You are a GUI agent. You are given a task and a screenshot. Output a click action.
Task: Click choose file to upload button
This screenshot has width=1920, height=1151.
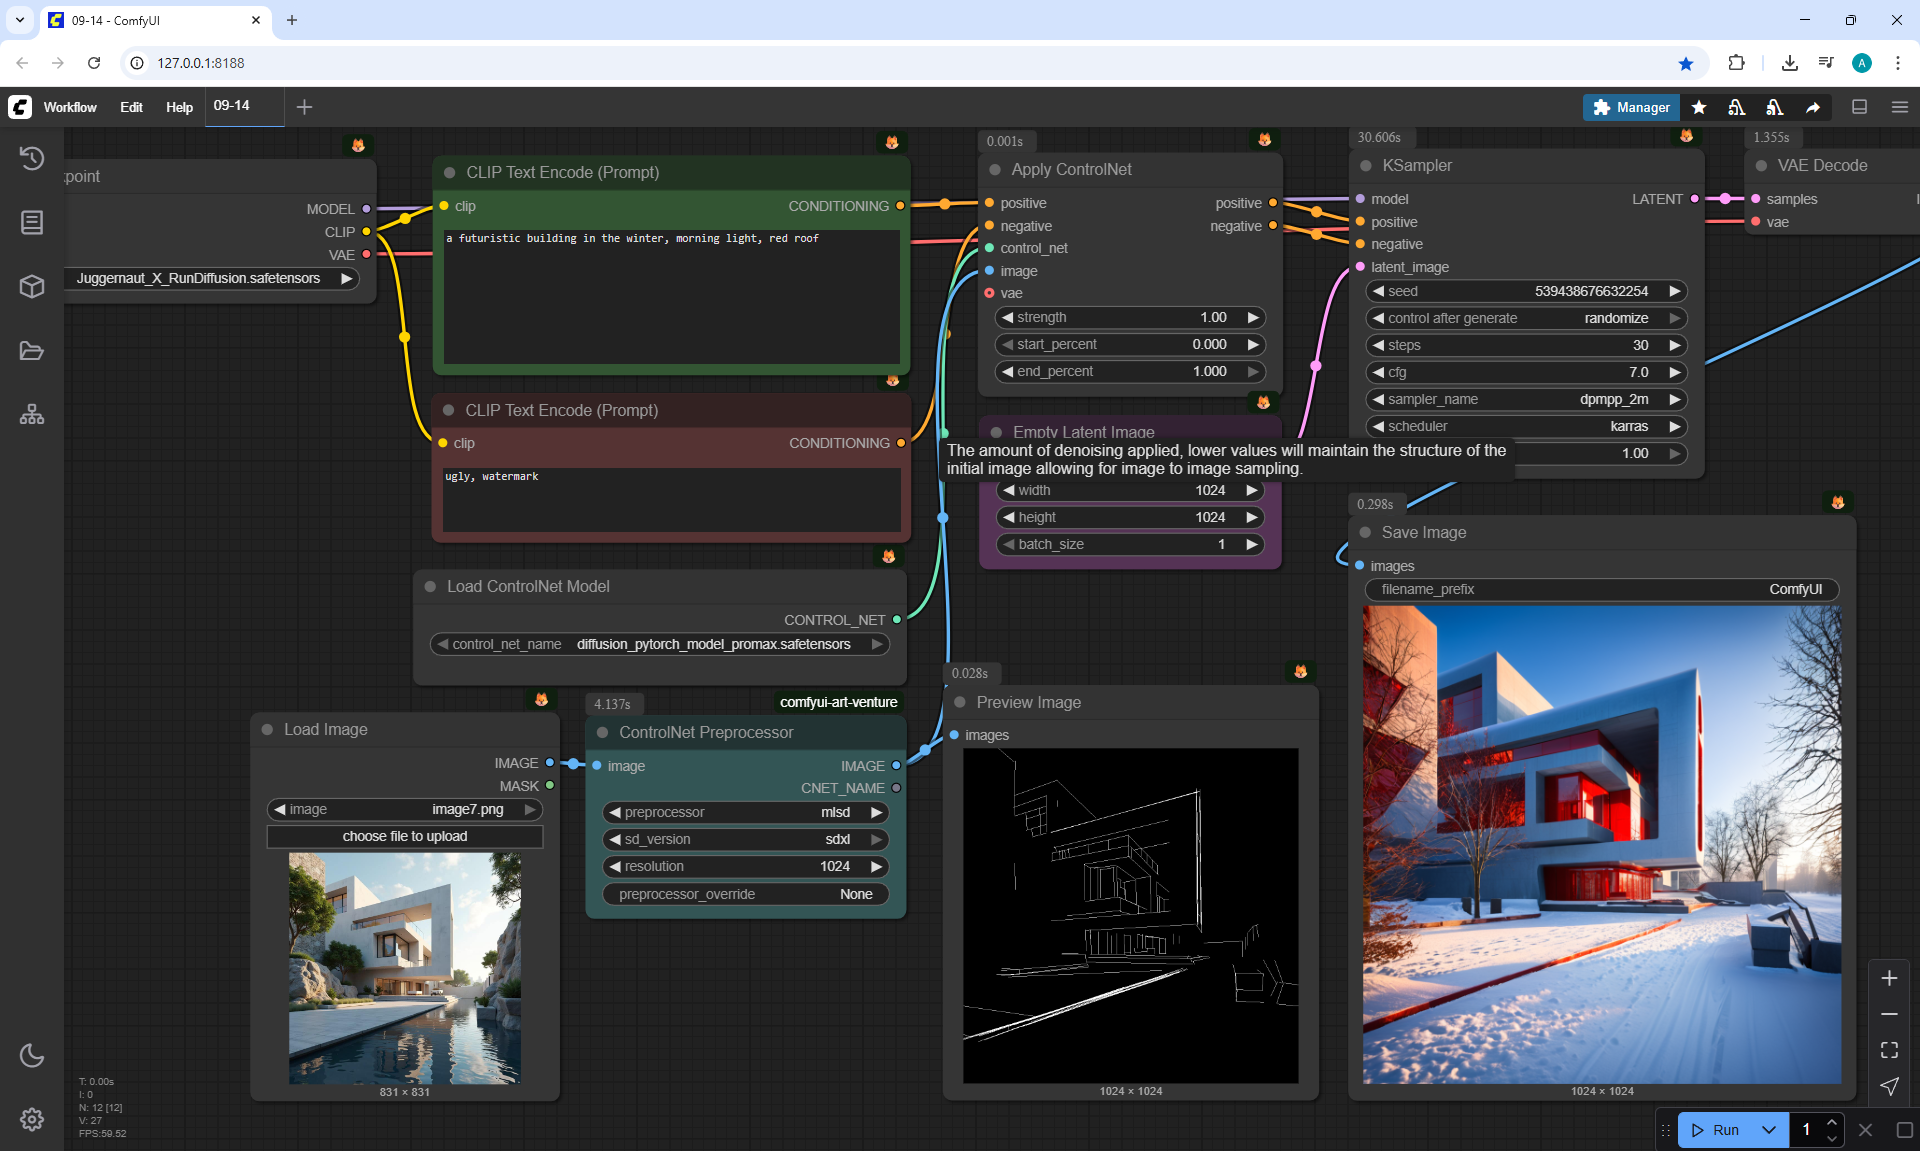click(x=405, y=836)
